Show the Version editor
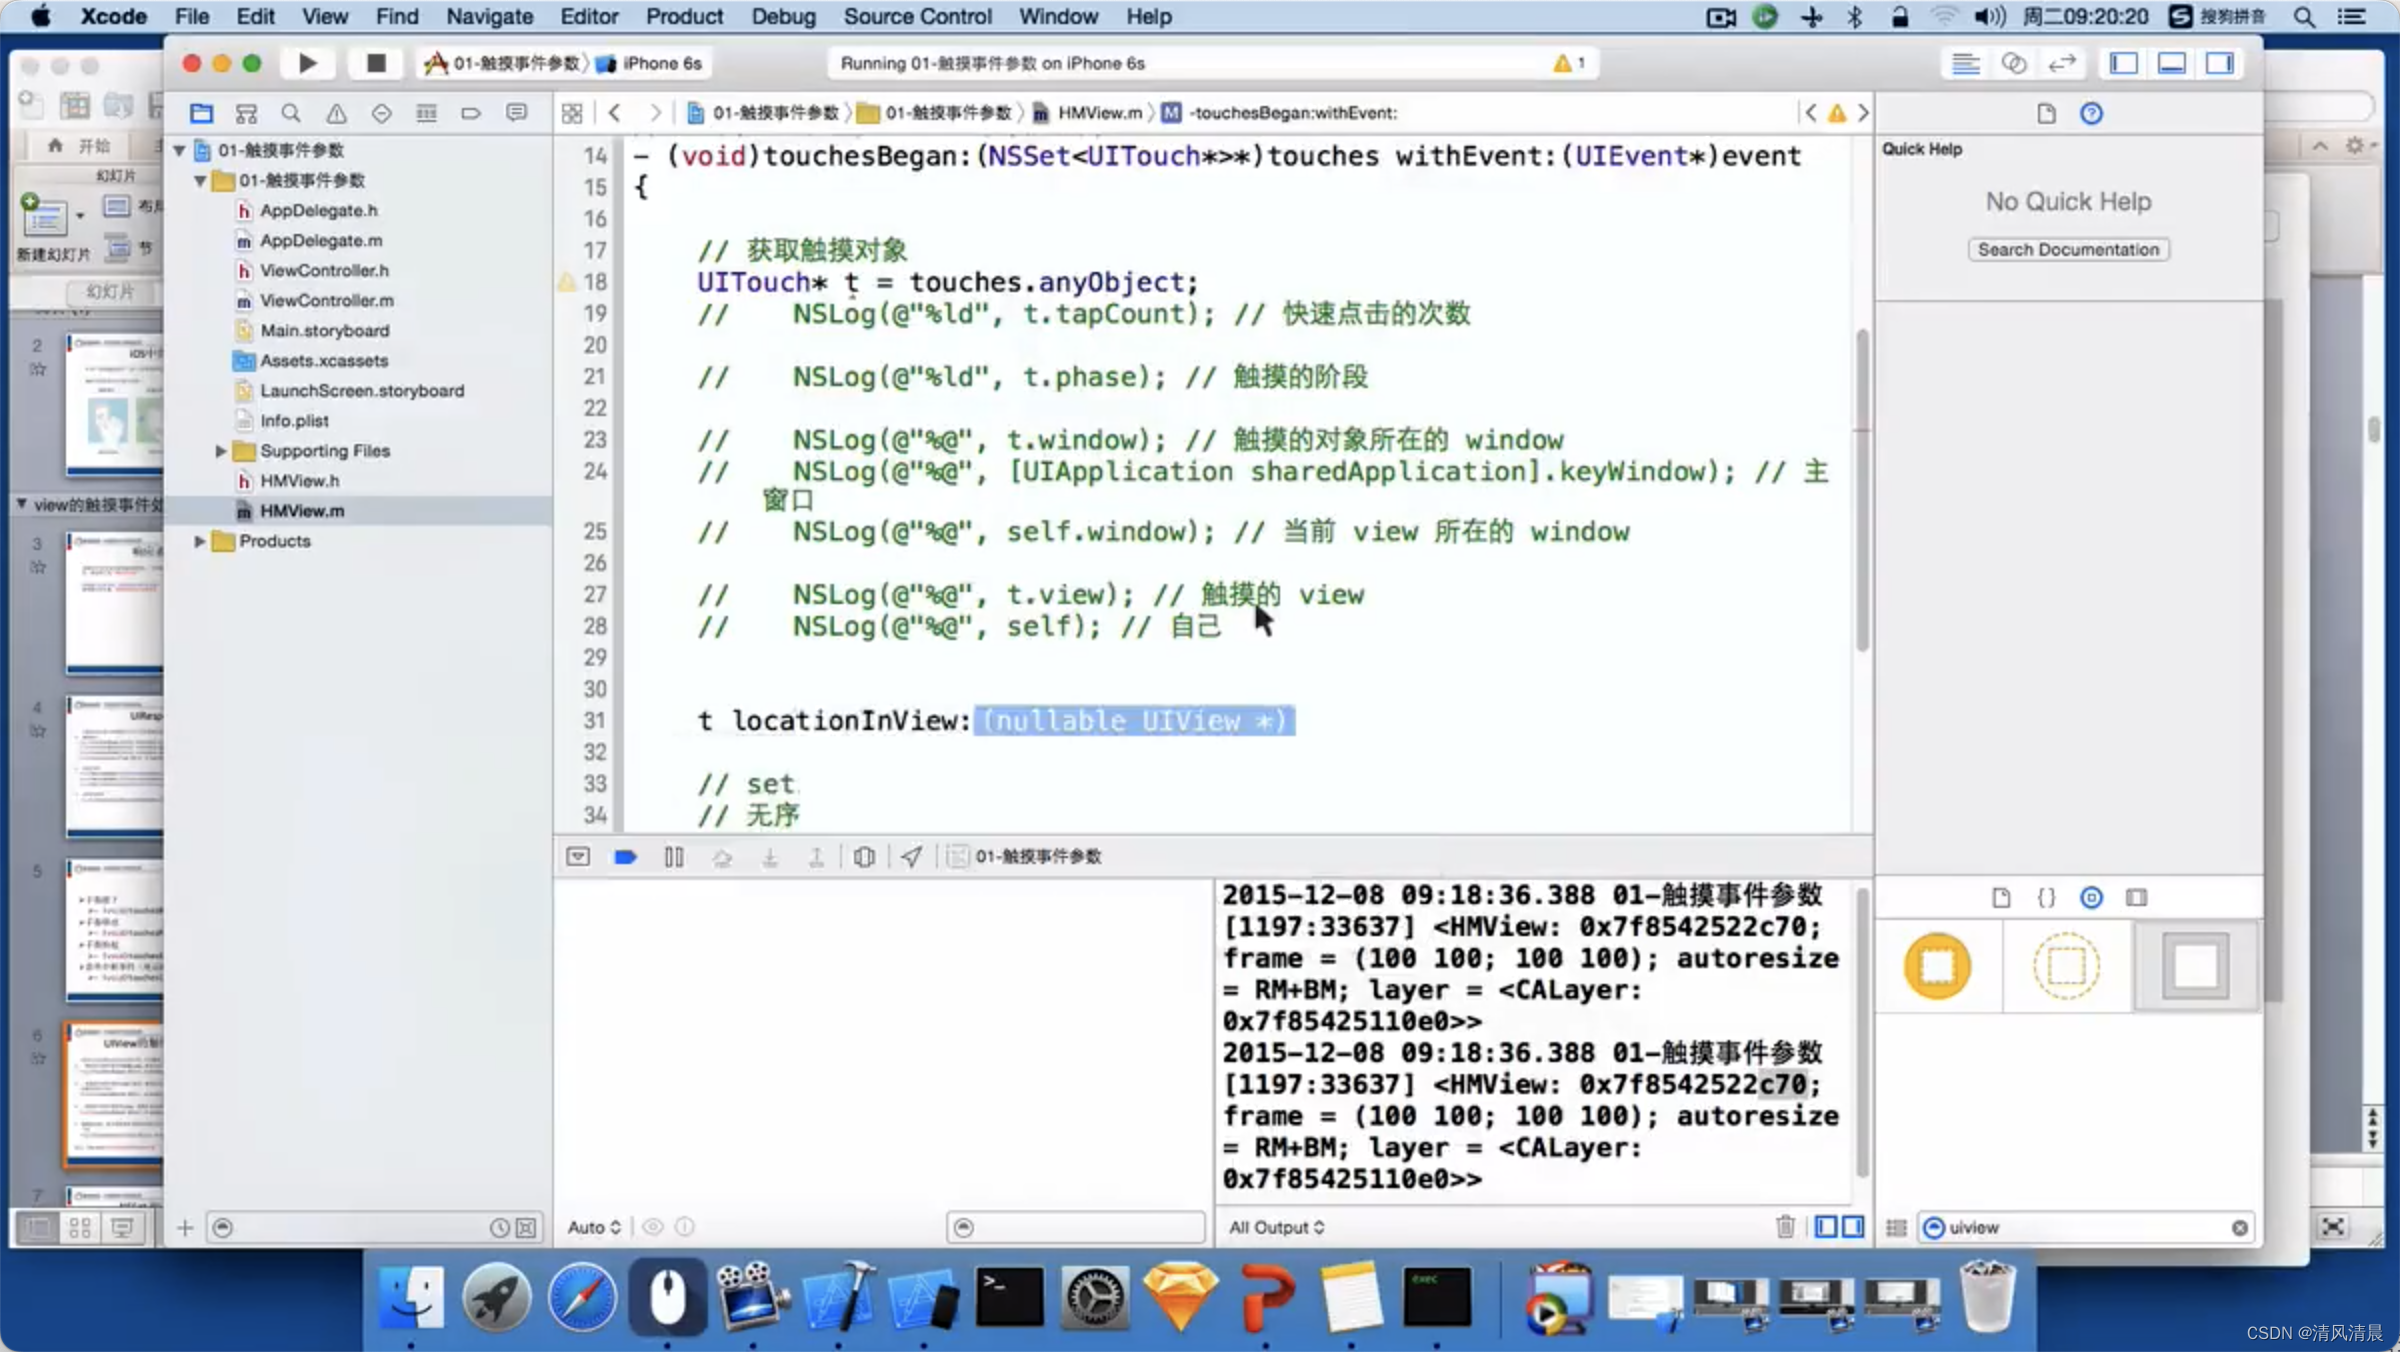Viewport: 2400px width, 1352px height. coord(2062,64)
